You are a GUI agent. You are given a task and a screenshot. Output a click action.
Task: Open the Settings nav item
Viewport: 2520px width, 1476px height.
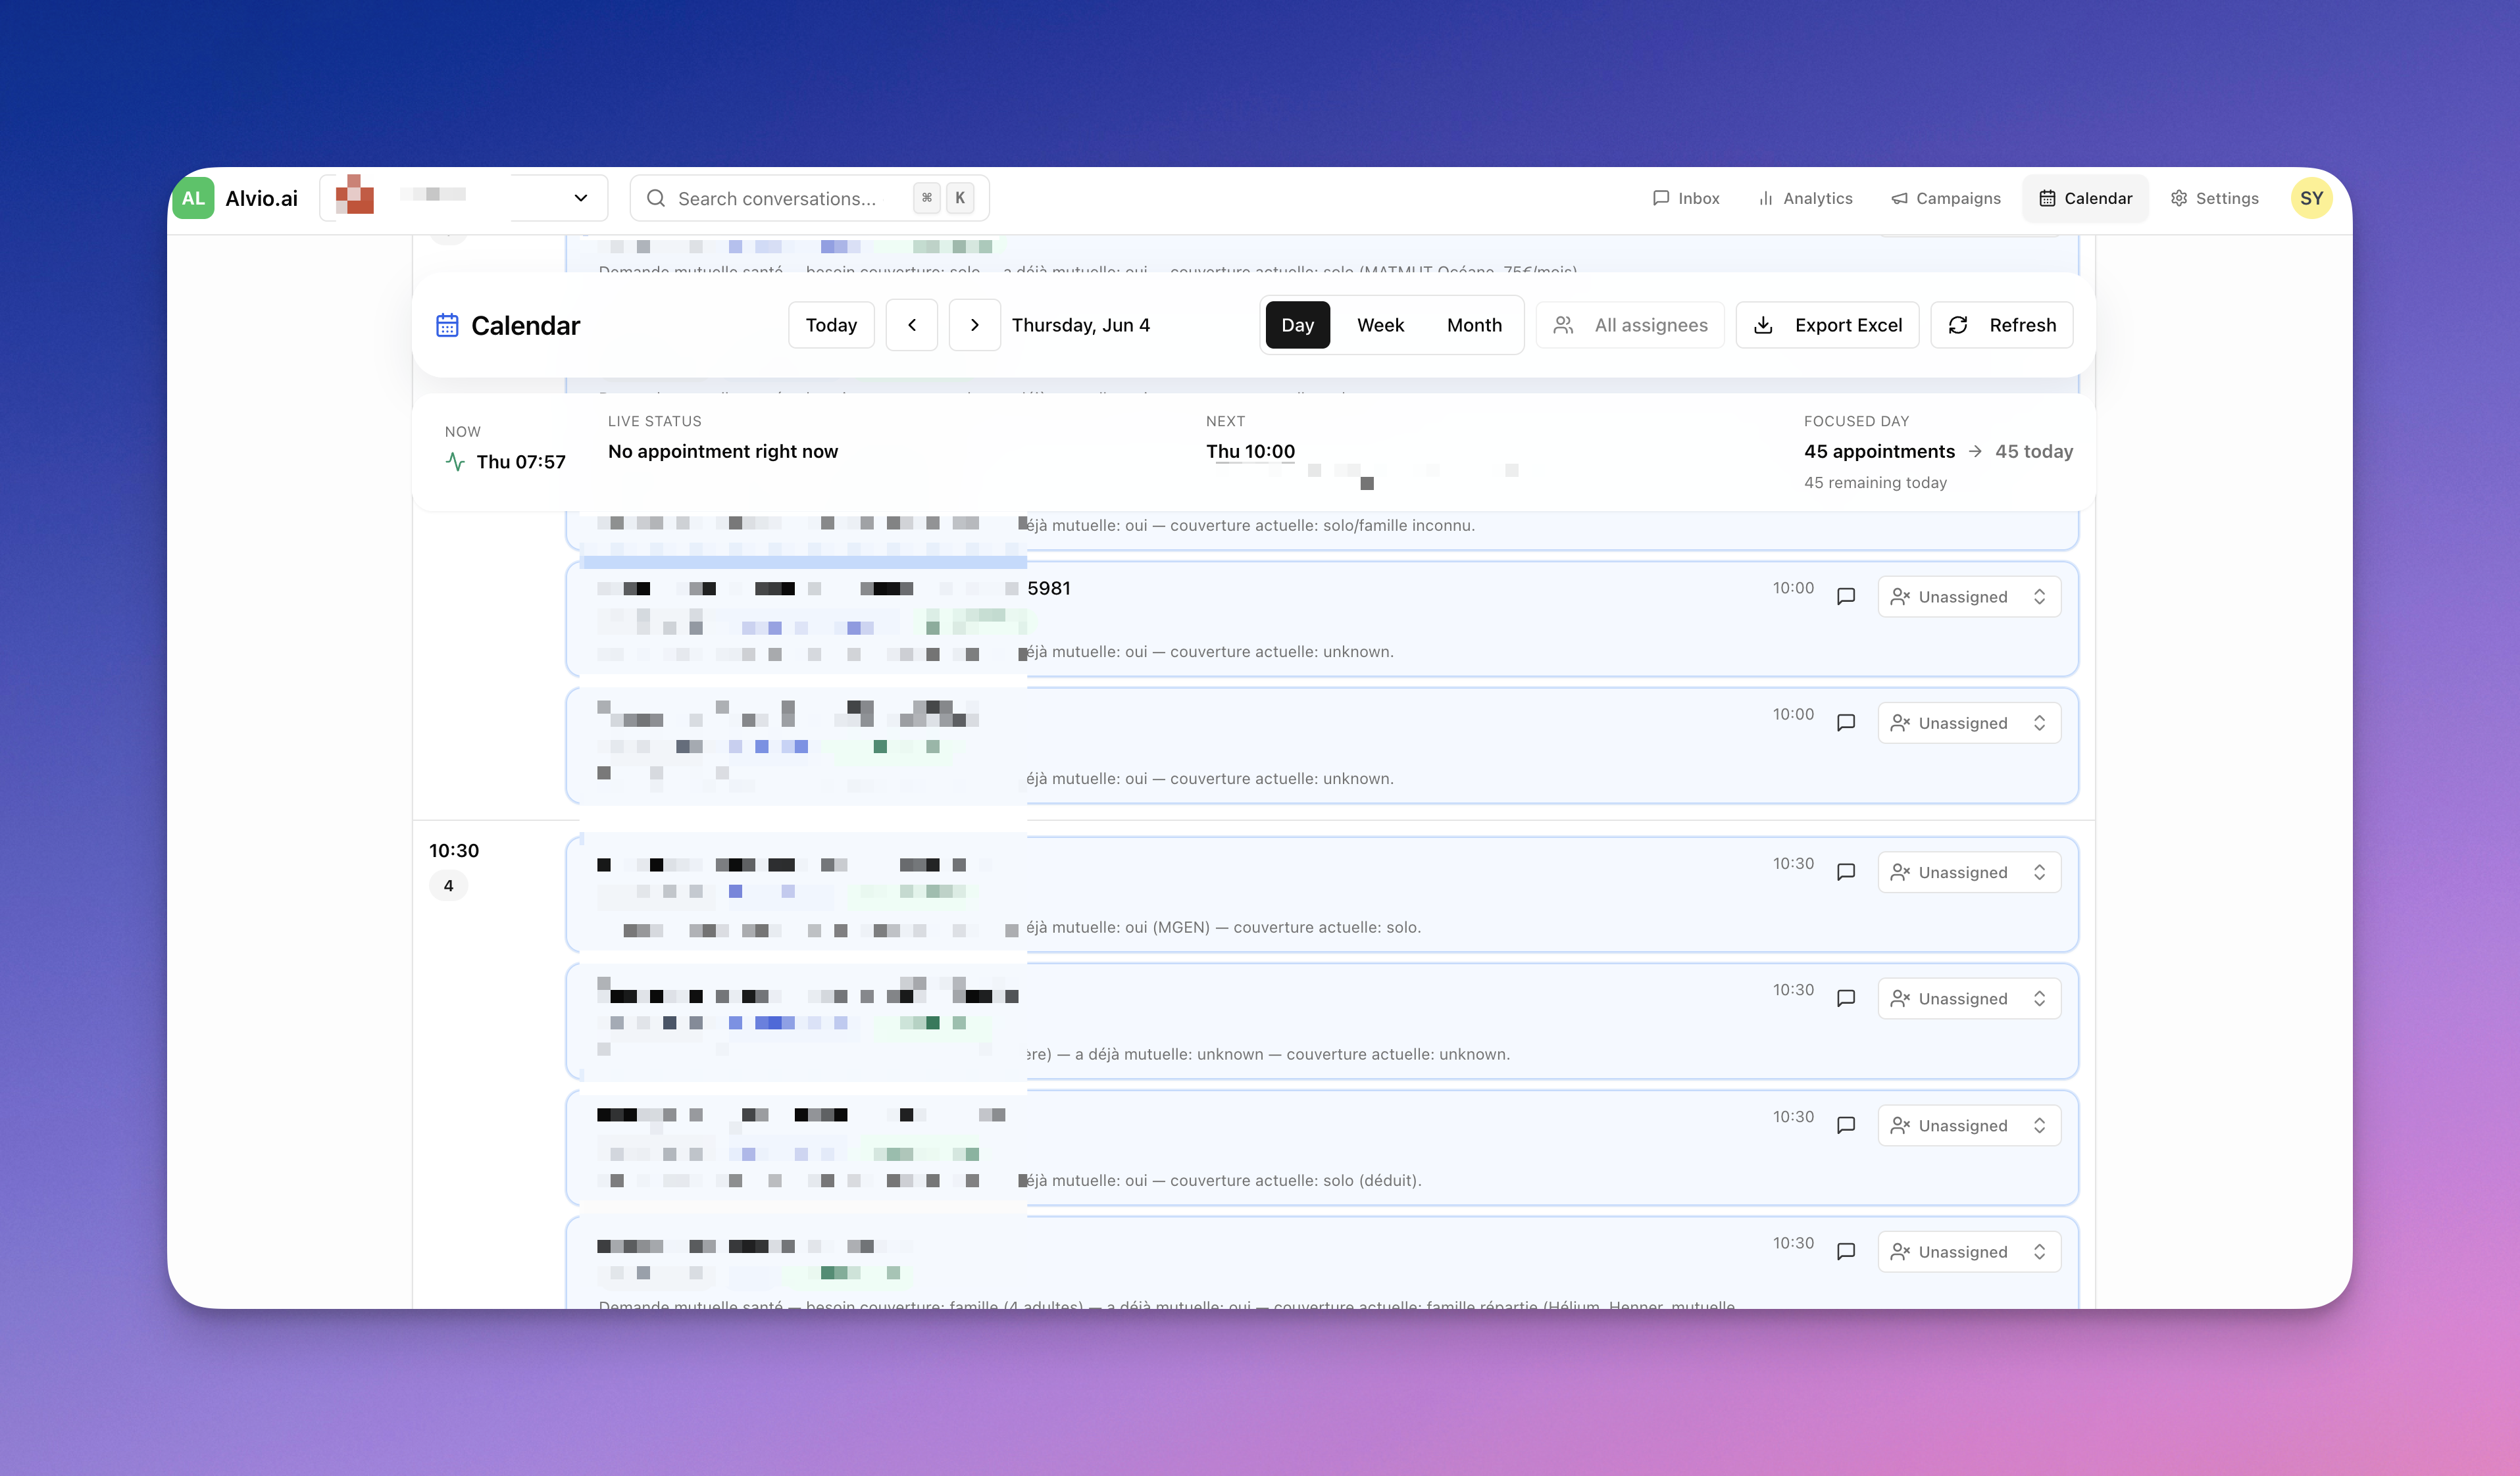pos(2214,198)
